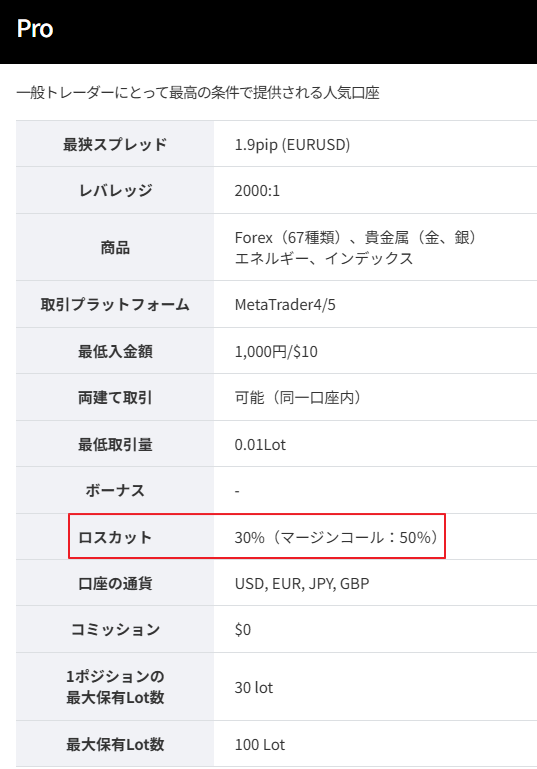This screenshot has width=537, height=769.
Task: Click the 100 Lot maximum holding value
Action: click(x=259, y=744)
